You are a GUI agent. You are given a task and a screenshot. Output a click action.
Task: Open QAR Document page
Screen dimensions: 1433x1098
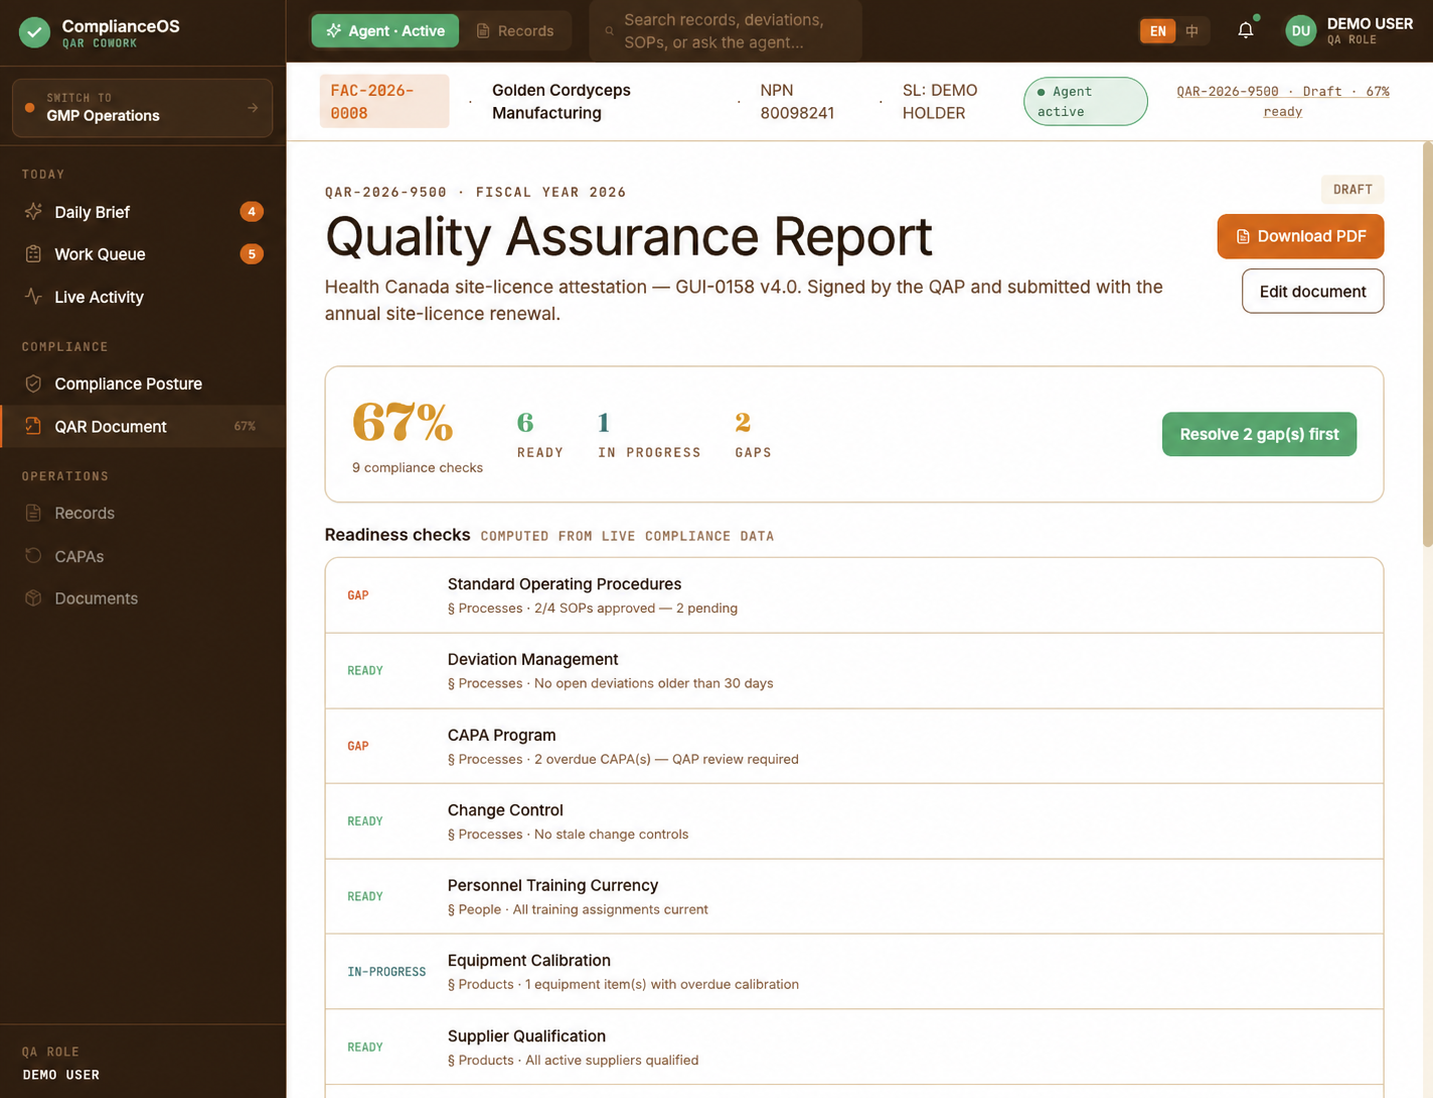pos(143,426)
